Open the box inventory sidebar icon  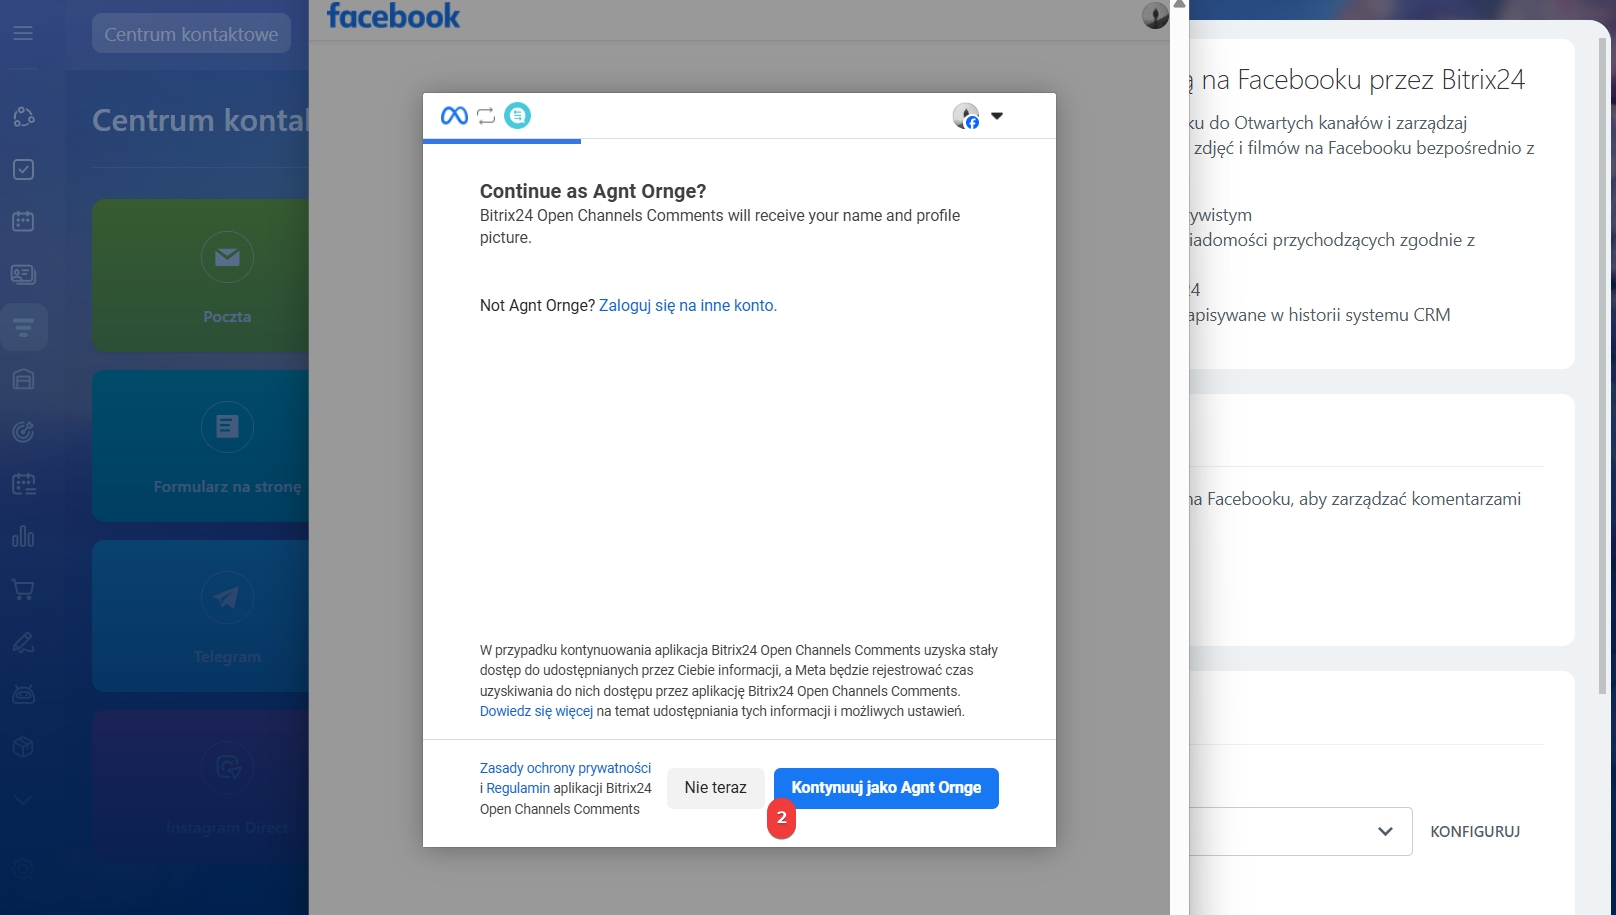click(x=23, y=747)
